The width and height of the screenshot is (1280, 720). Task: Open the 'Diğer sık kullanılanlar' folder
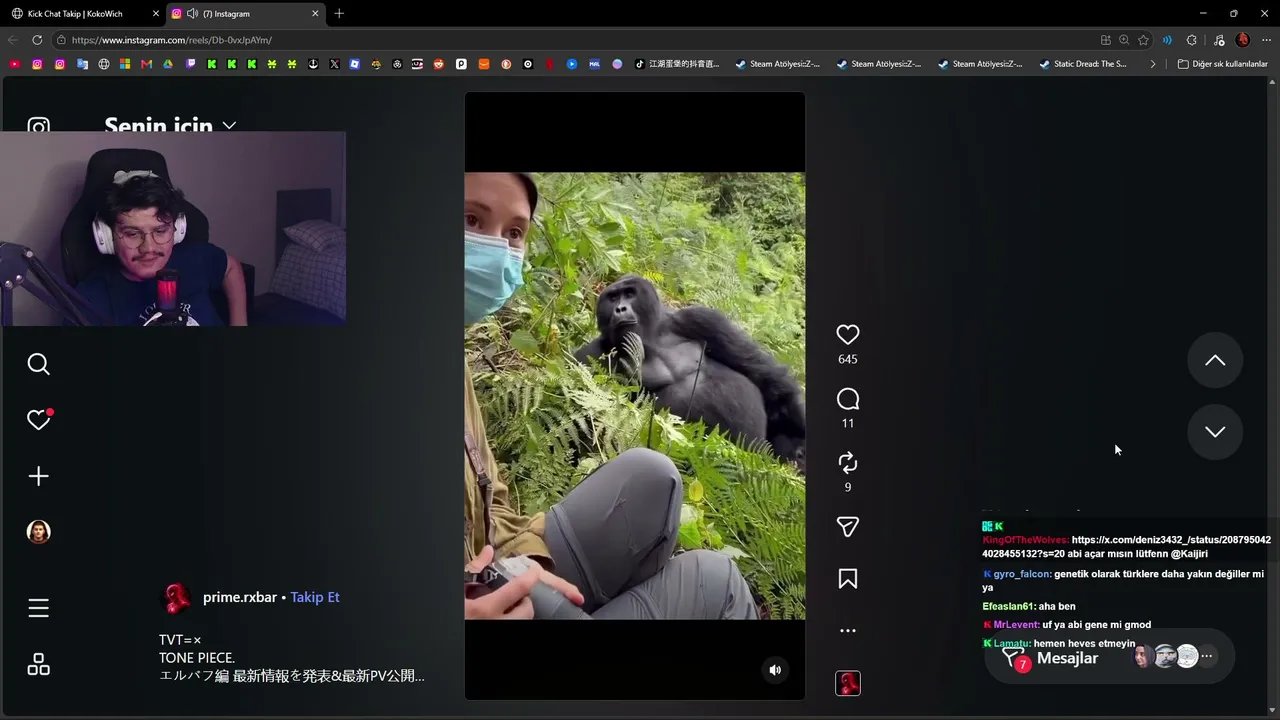(1222, 64)
